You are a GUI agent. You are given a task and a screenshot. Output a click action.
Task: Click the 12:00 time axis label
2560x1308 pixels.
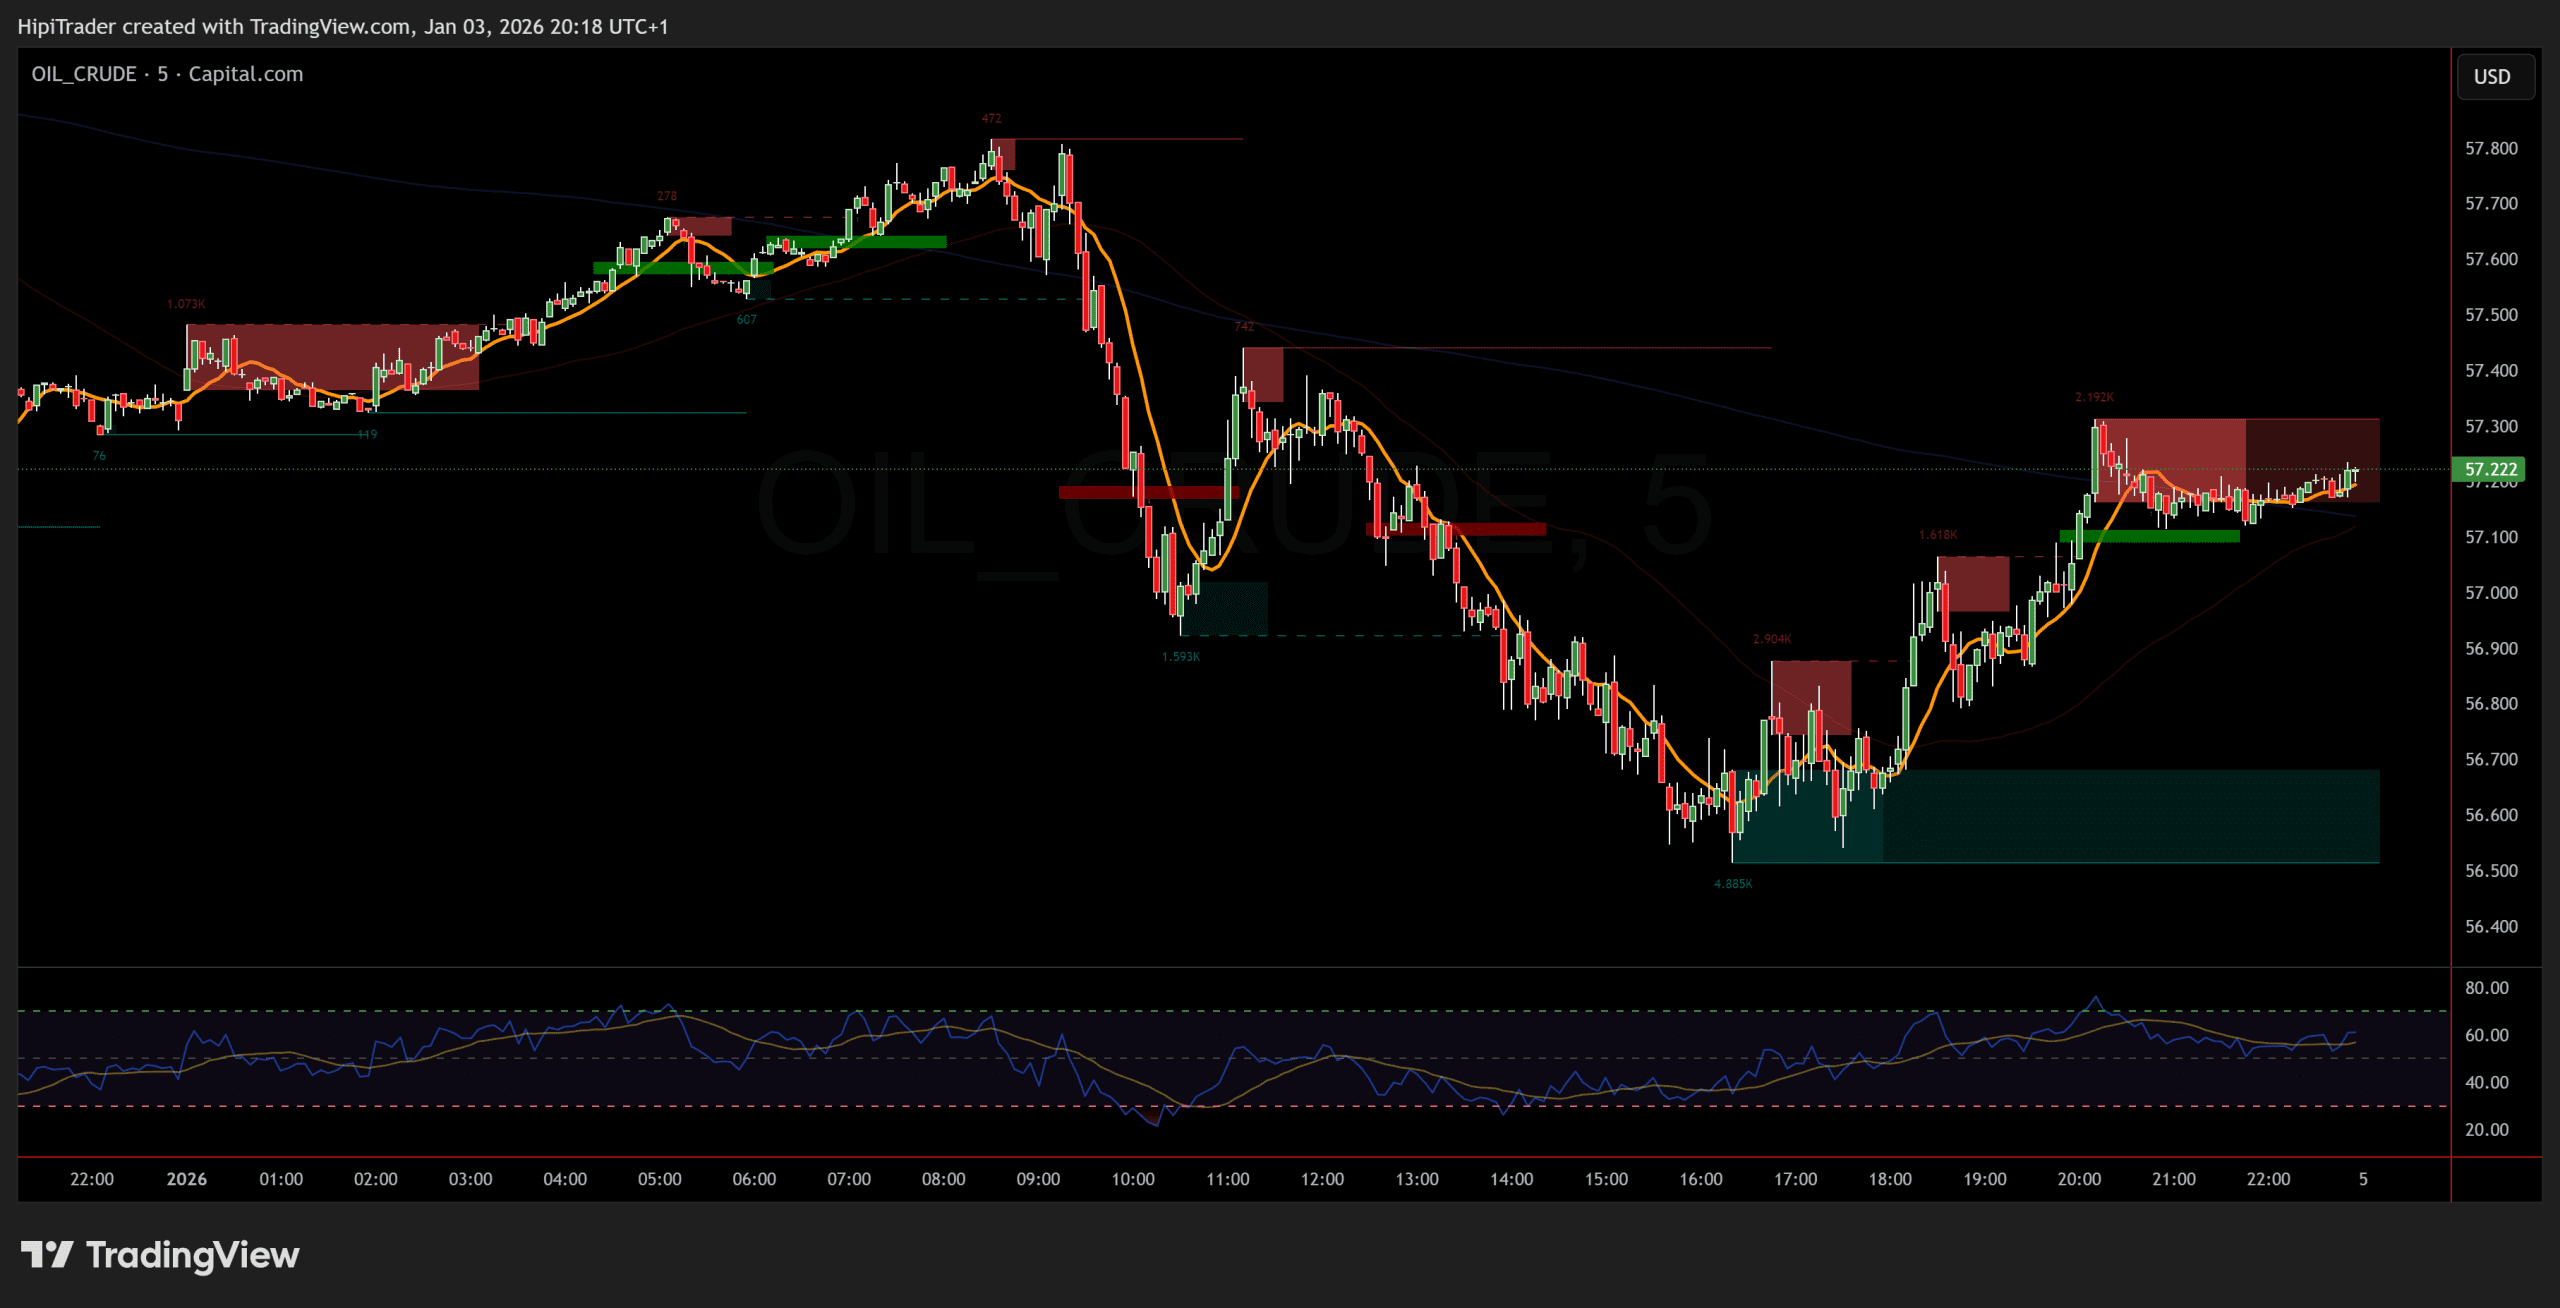coord(1322,1179)
